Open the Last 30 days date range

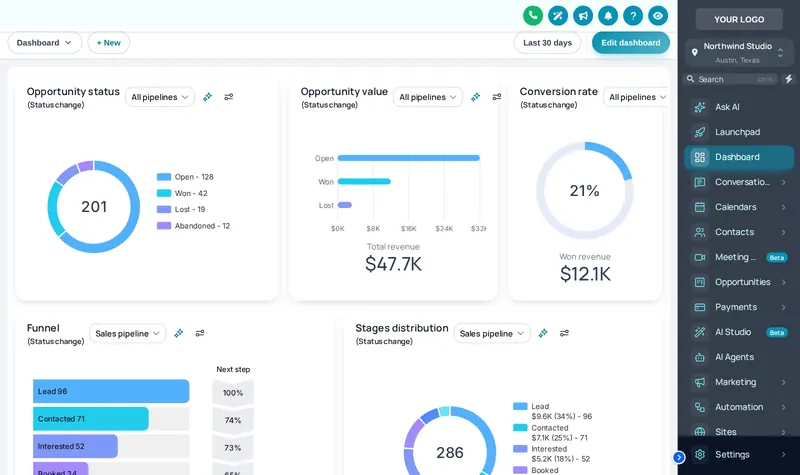pos(547,43)
